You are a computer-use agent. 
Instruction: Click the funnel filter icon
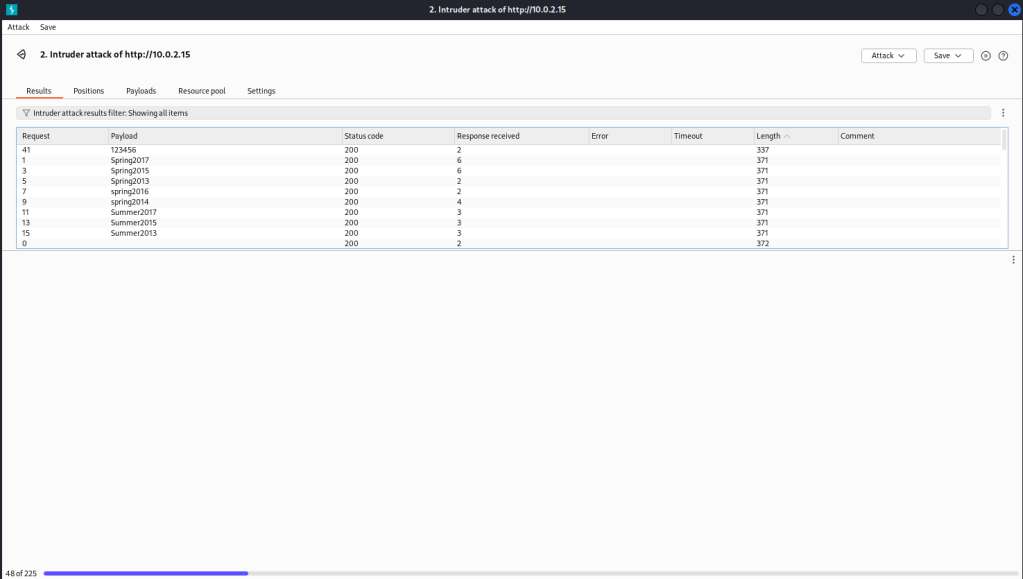pyautogui.click(x=26, y=113)
